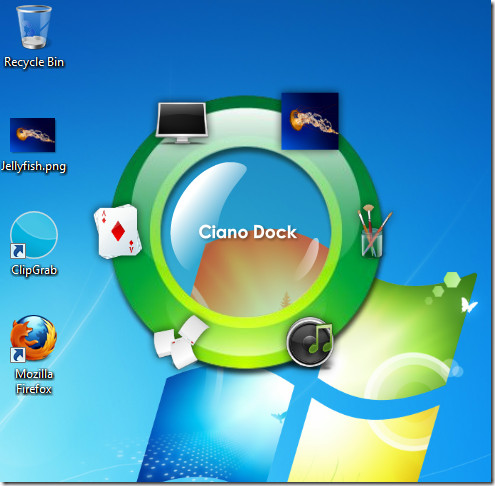Open the ace of diamonds card game icon
The width and height of the screenshot is (495, 486).
118,232
